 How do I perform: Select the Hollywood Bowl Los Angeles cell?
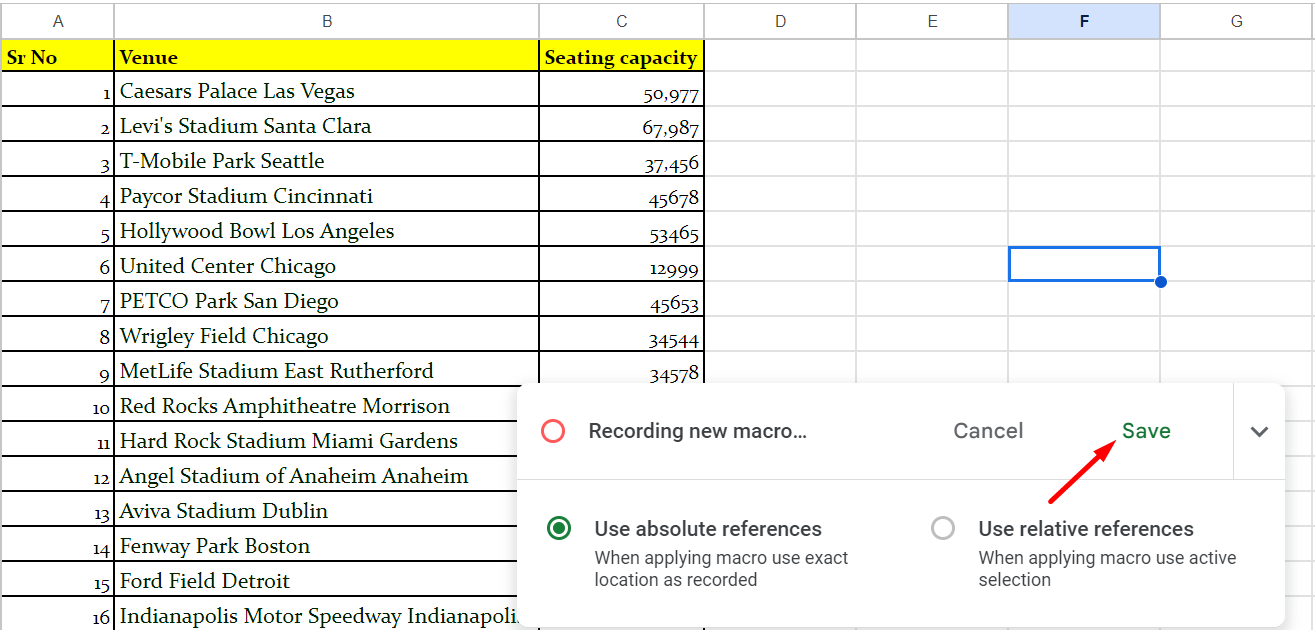327,230
